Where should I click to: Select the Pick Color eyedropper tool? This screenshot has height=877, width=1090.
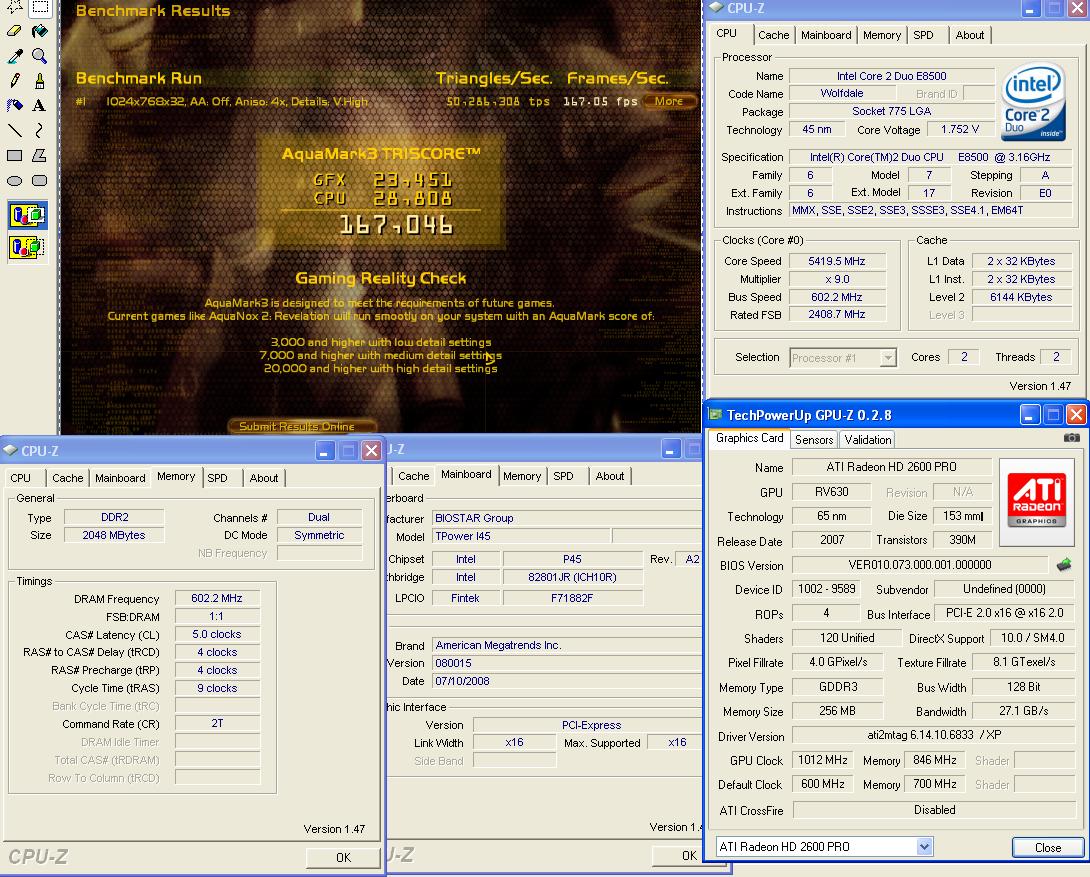pos(15,56)
